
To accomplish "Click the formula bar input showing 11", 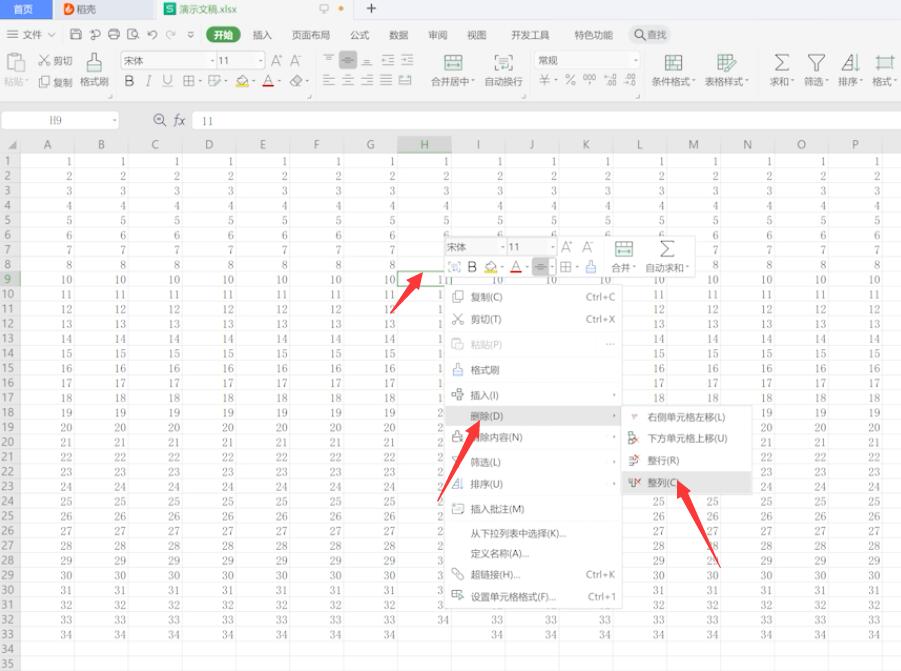I will 546,121.
